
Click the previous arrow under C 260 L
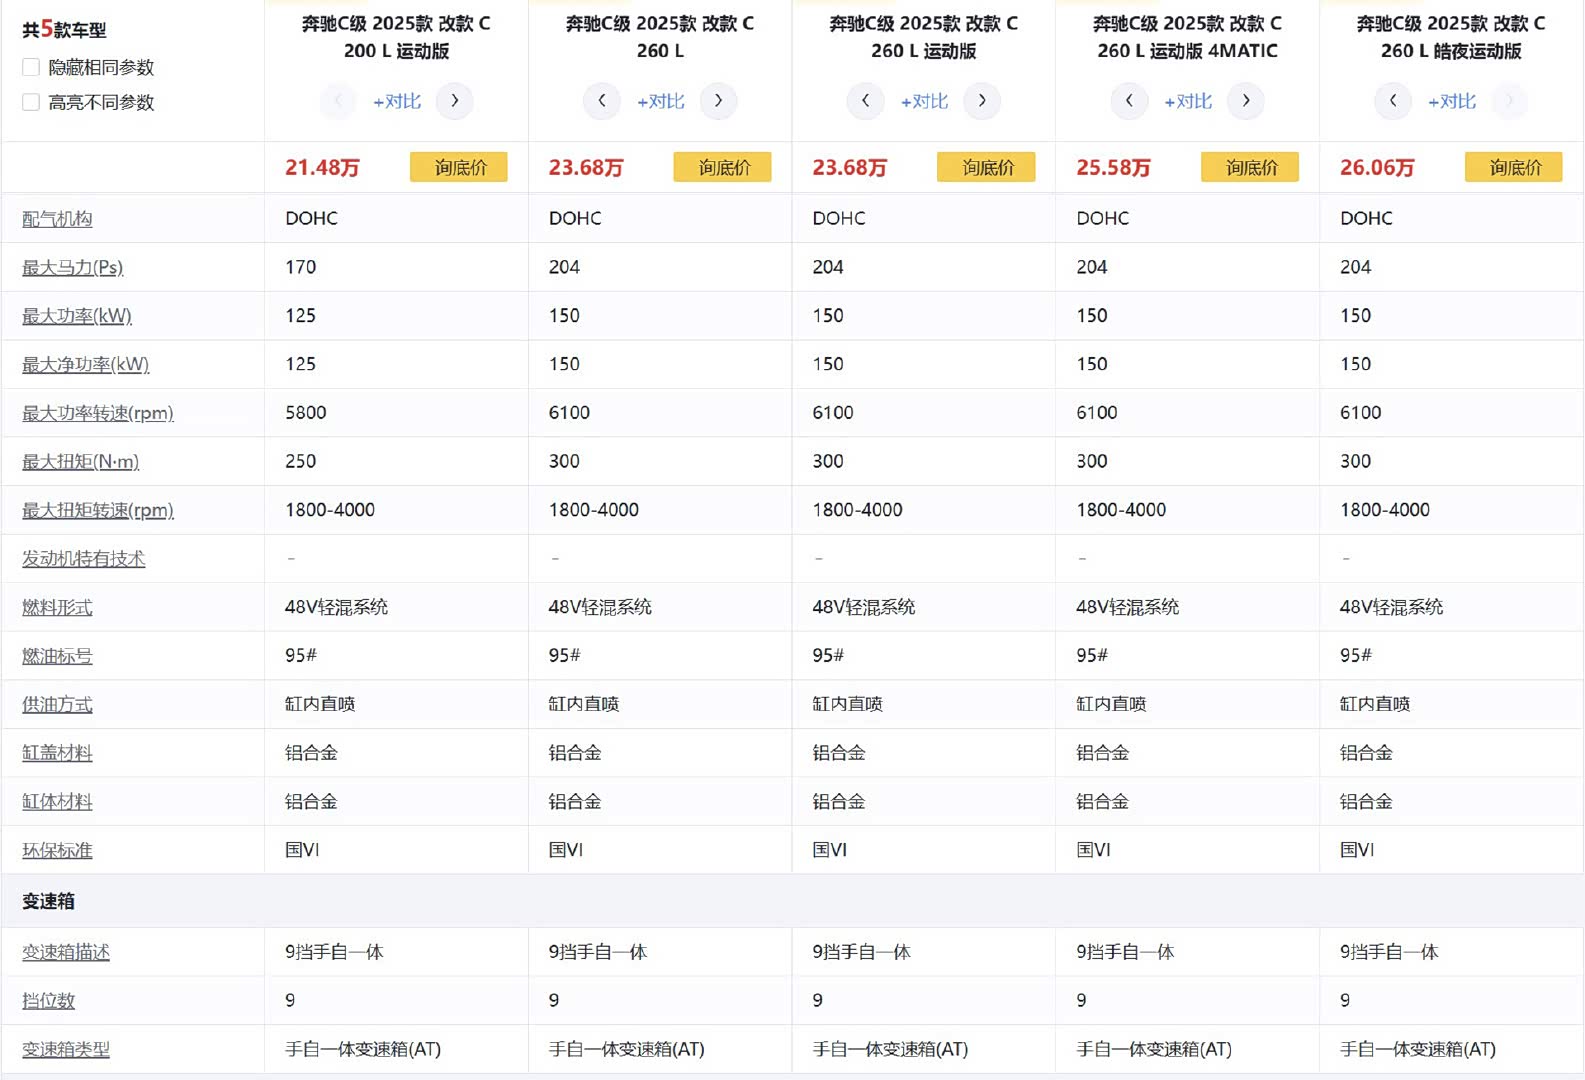tap(602, 101)
